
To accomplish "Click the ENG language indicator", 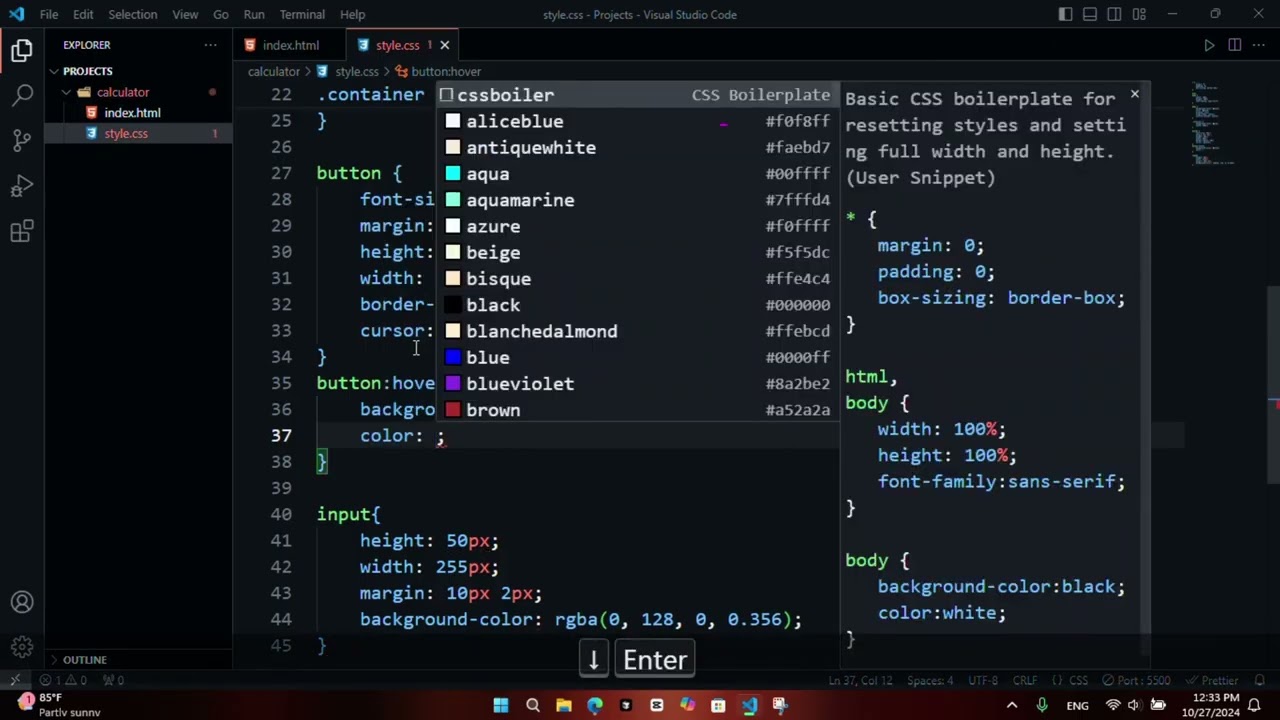I will coord(1077,706).
